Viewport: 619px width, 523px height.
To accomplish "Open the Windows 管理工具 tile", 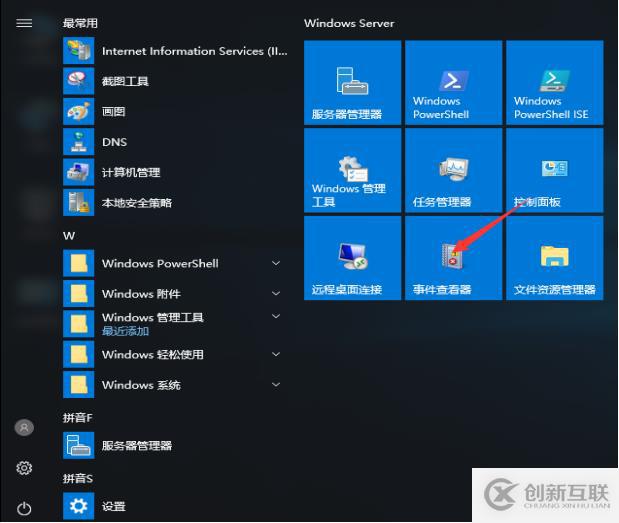I will (353, 170).
